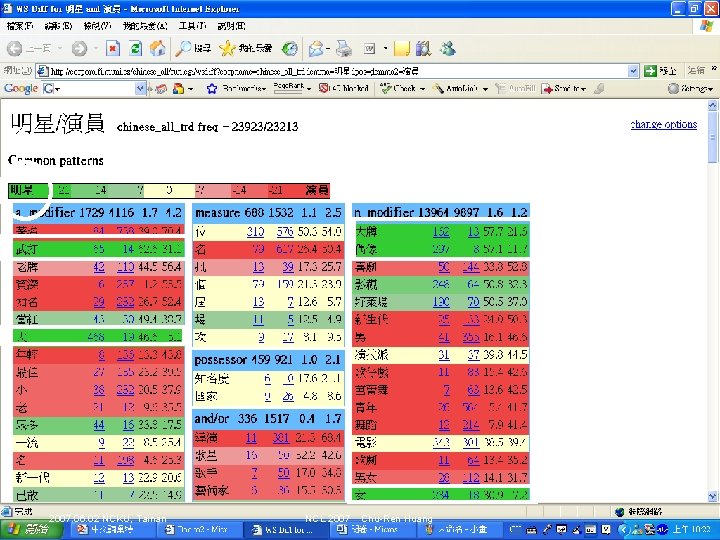Expand the address bar history dropdown
This screenshot has width=720, height=540.
click(x=633, y=71)
